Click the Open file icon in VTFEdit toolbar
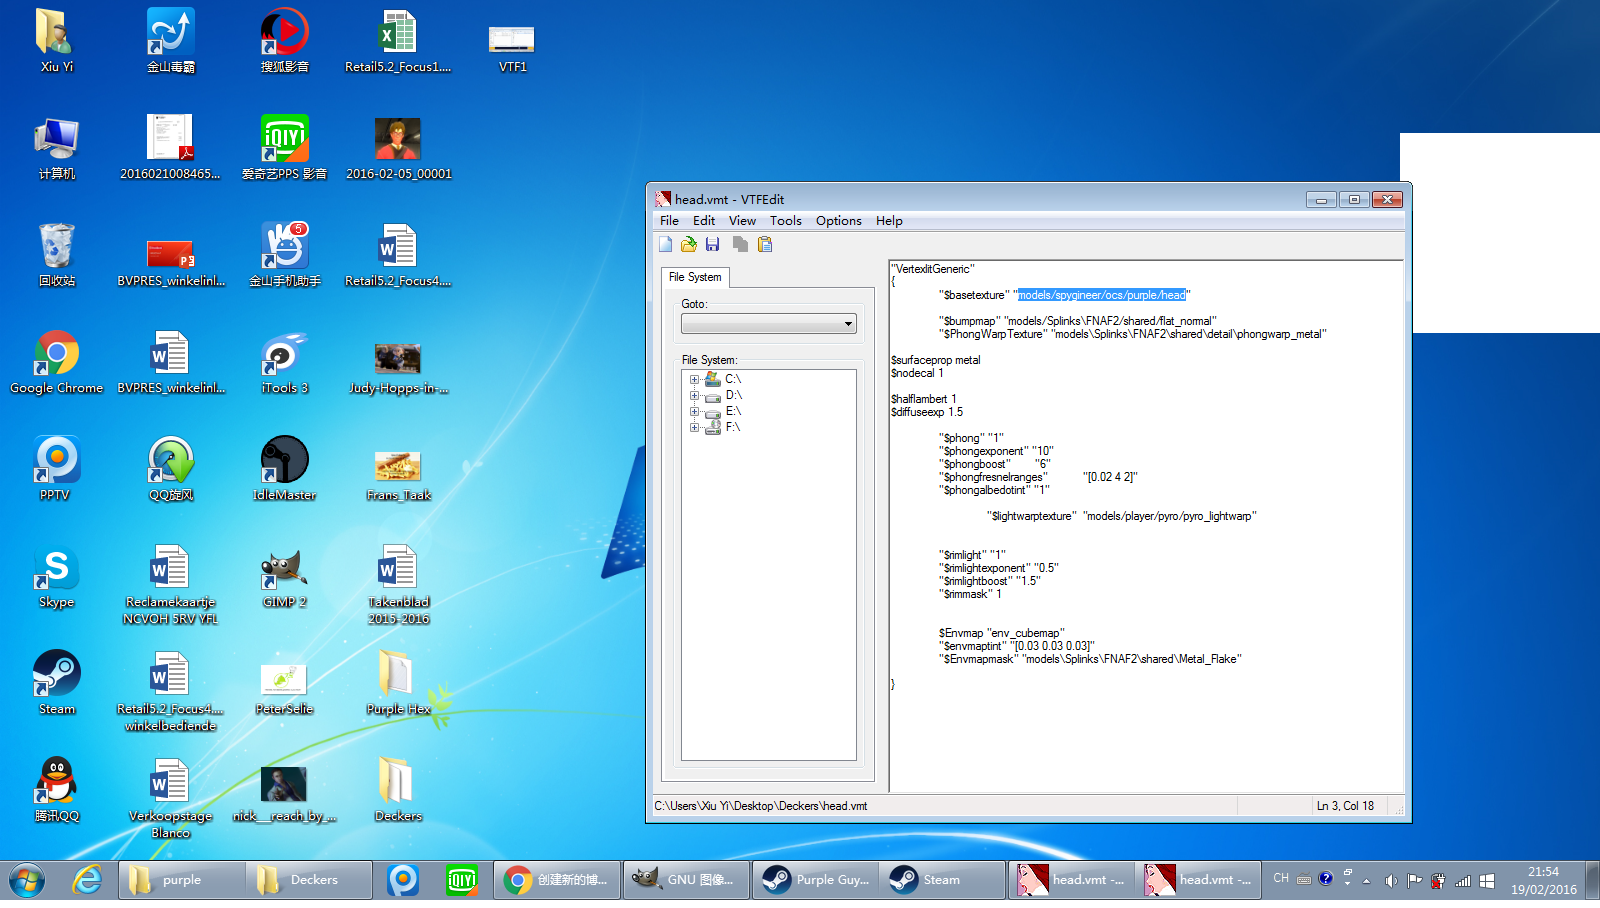1600x908 pixels. click(x=689, y=244)
